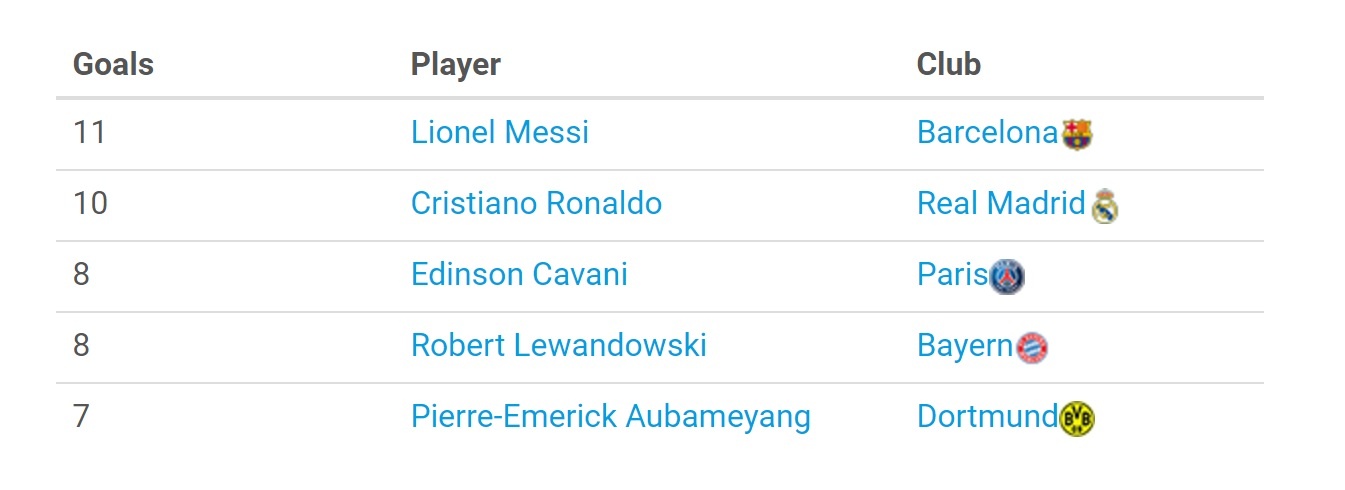Follow the Dortmund club text link

987,416
